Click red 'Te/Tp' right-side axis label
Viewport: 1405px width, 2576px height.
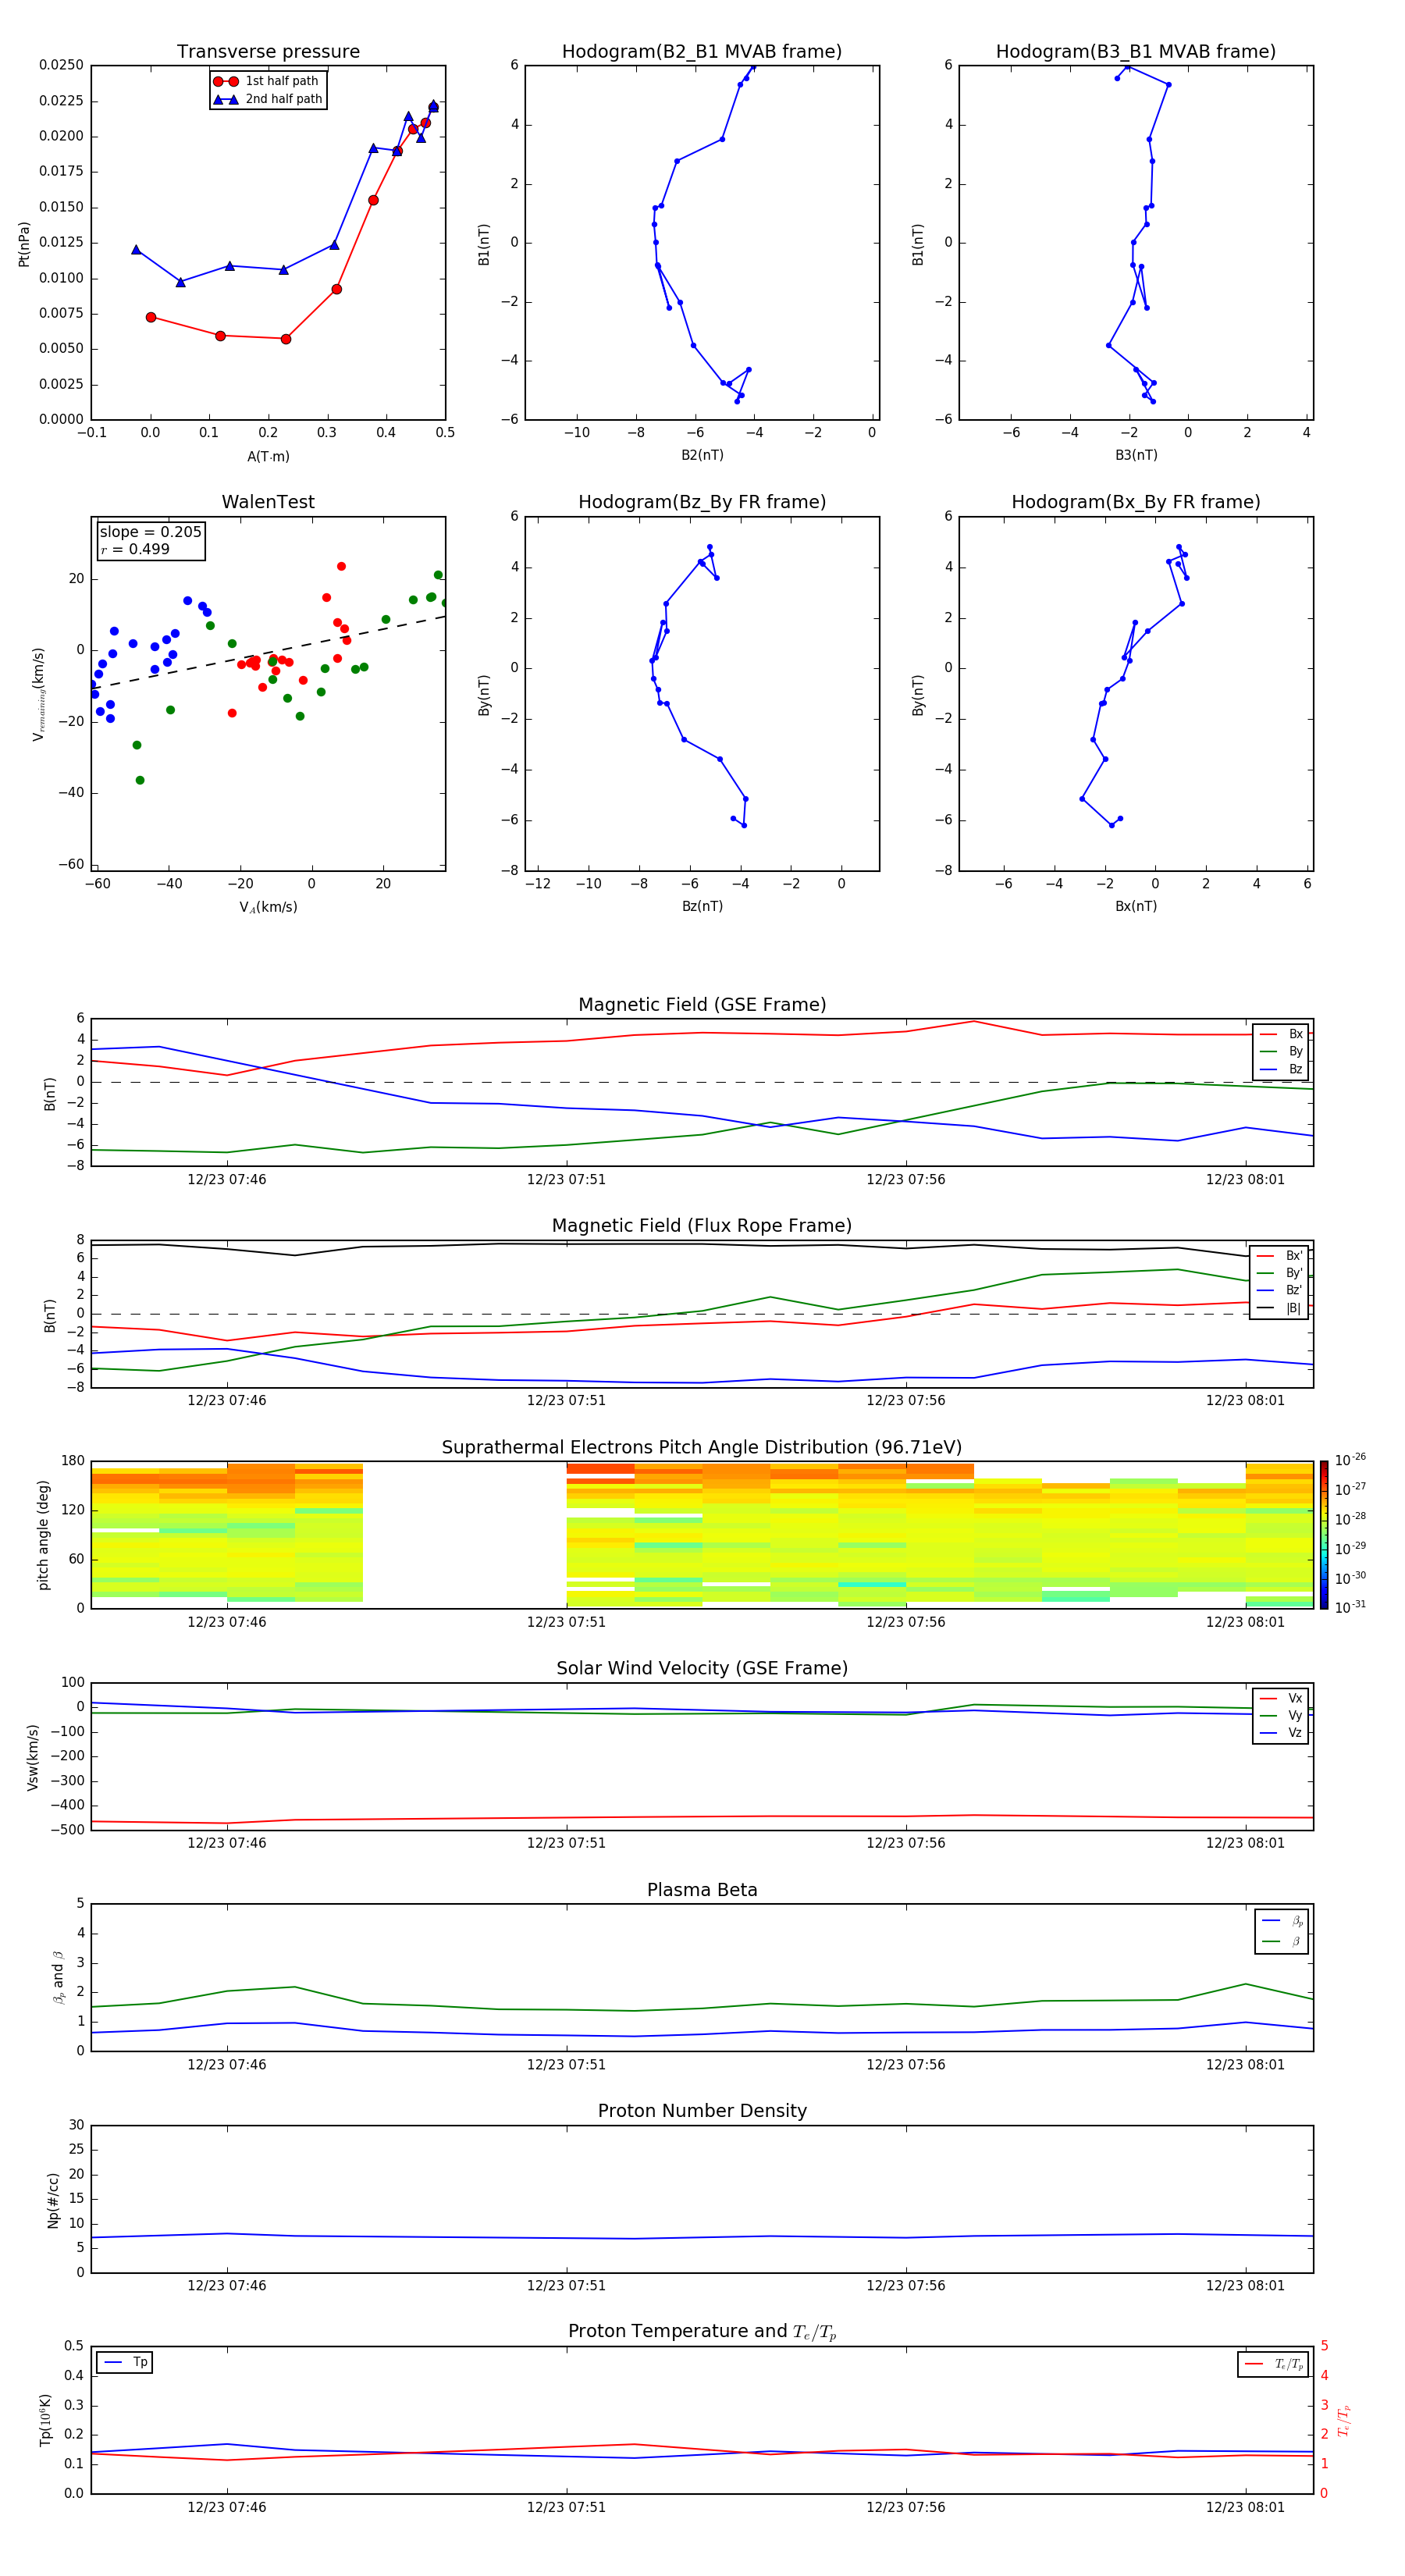(1344, 2420)
